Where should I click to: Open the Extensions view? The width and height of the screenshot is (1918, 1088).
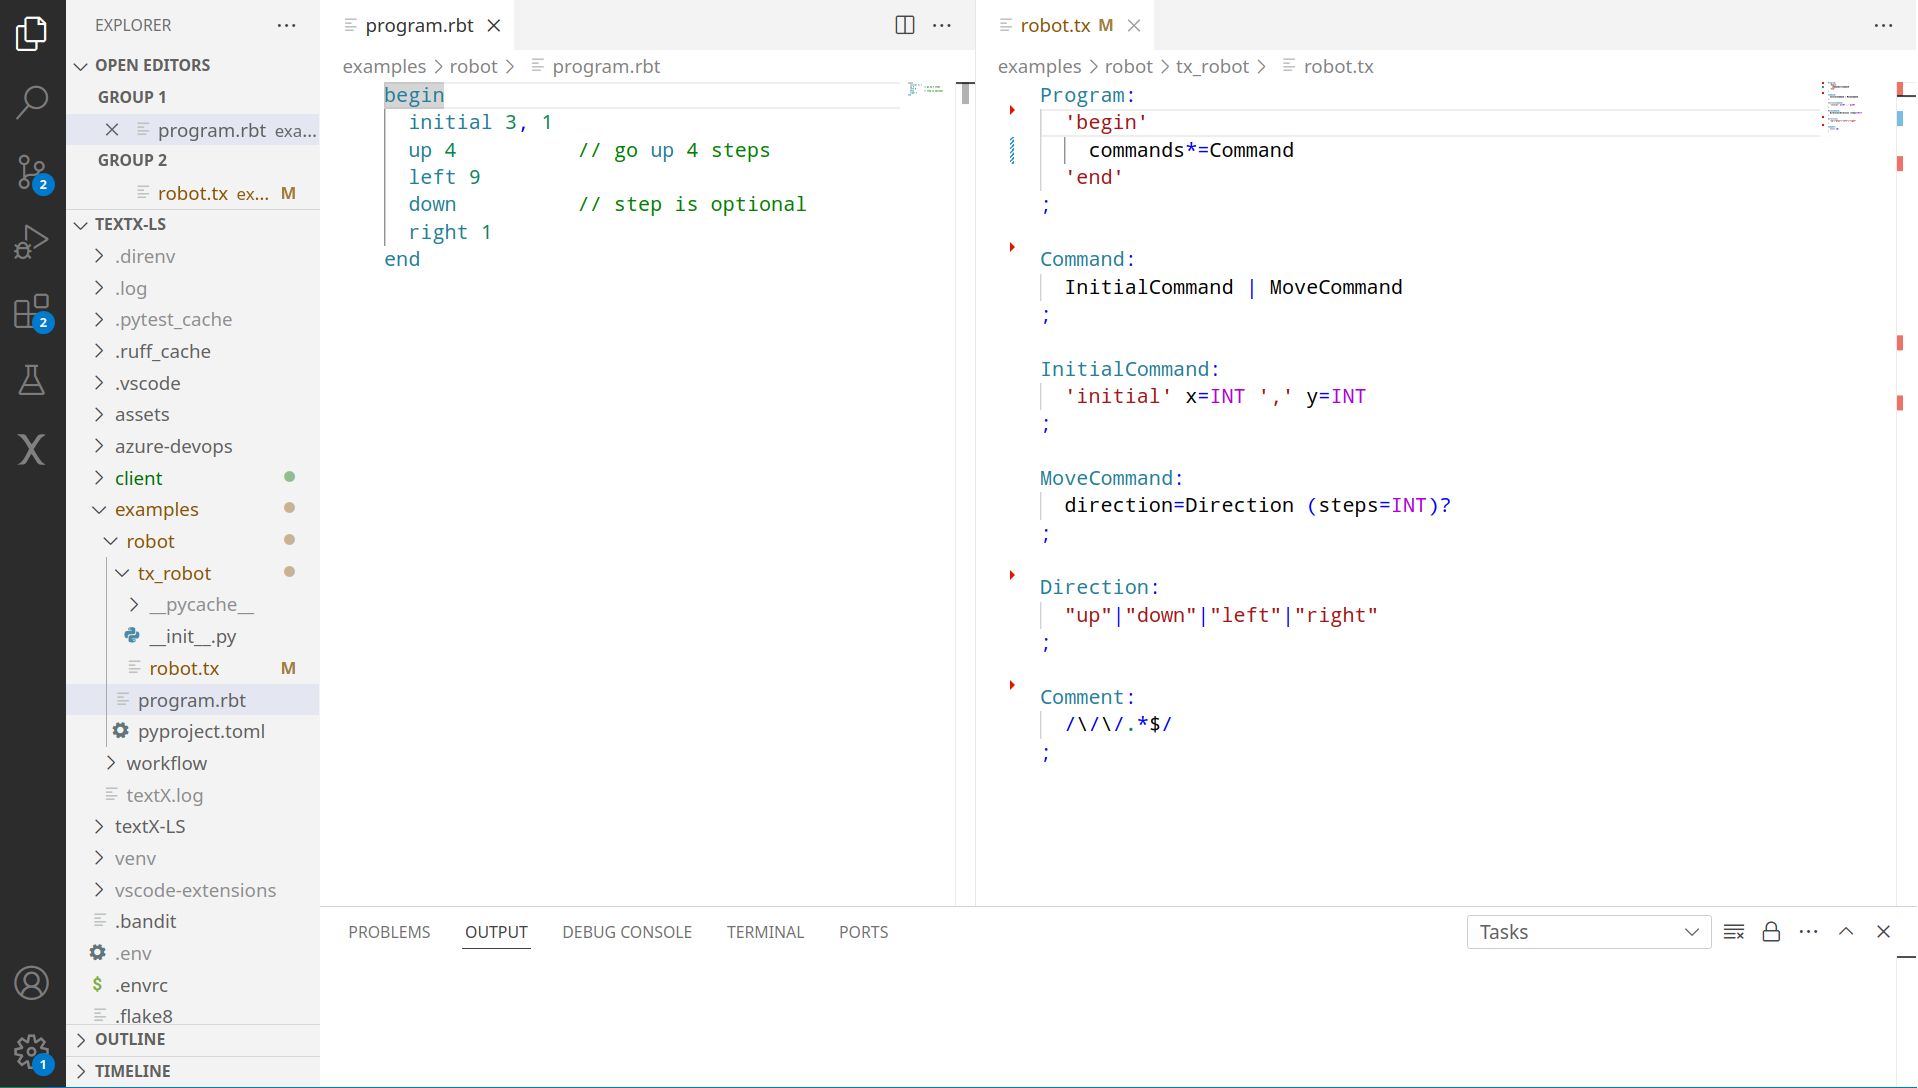(32, 311)
